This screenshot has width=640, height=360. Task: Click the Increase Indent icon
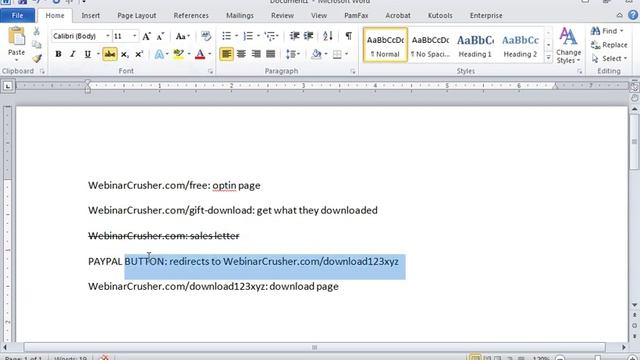[309, 36]
